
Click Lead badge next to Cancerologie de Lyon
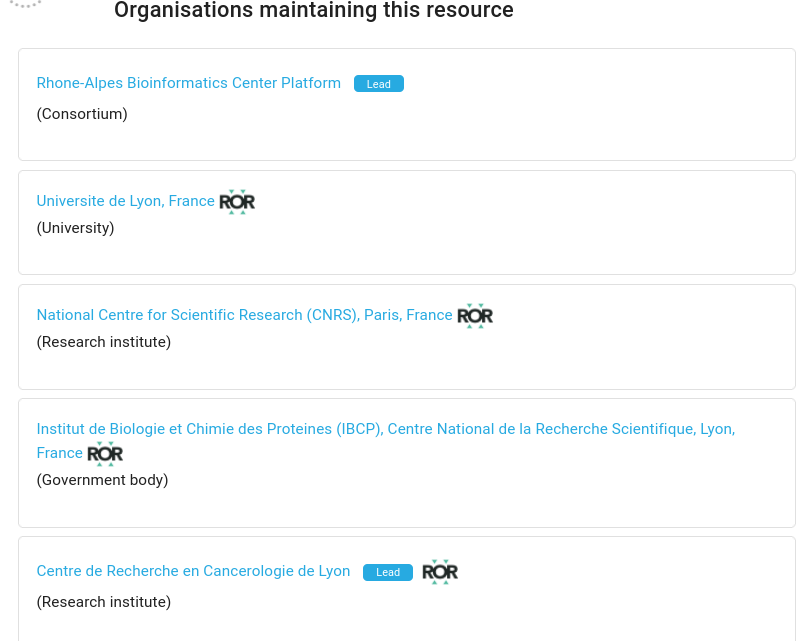pyautogui.click(x=388, y=572)
